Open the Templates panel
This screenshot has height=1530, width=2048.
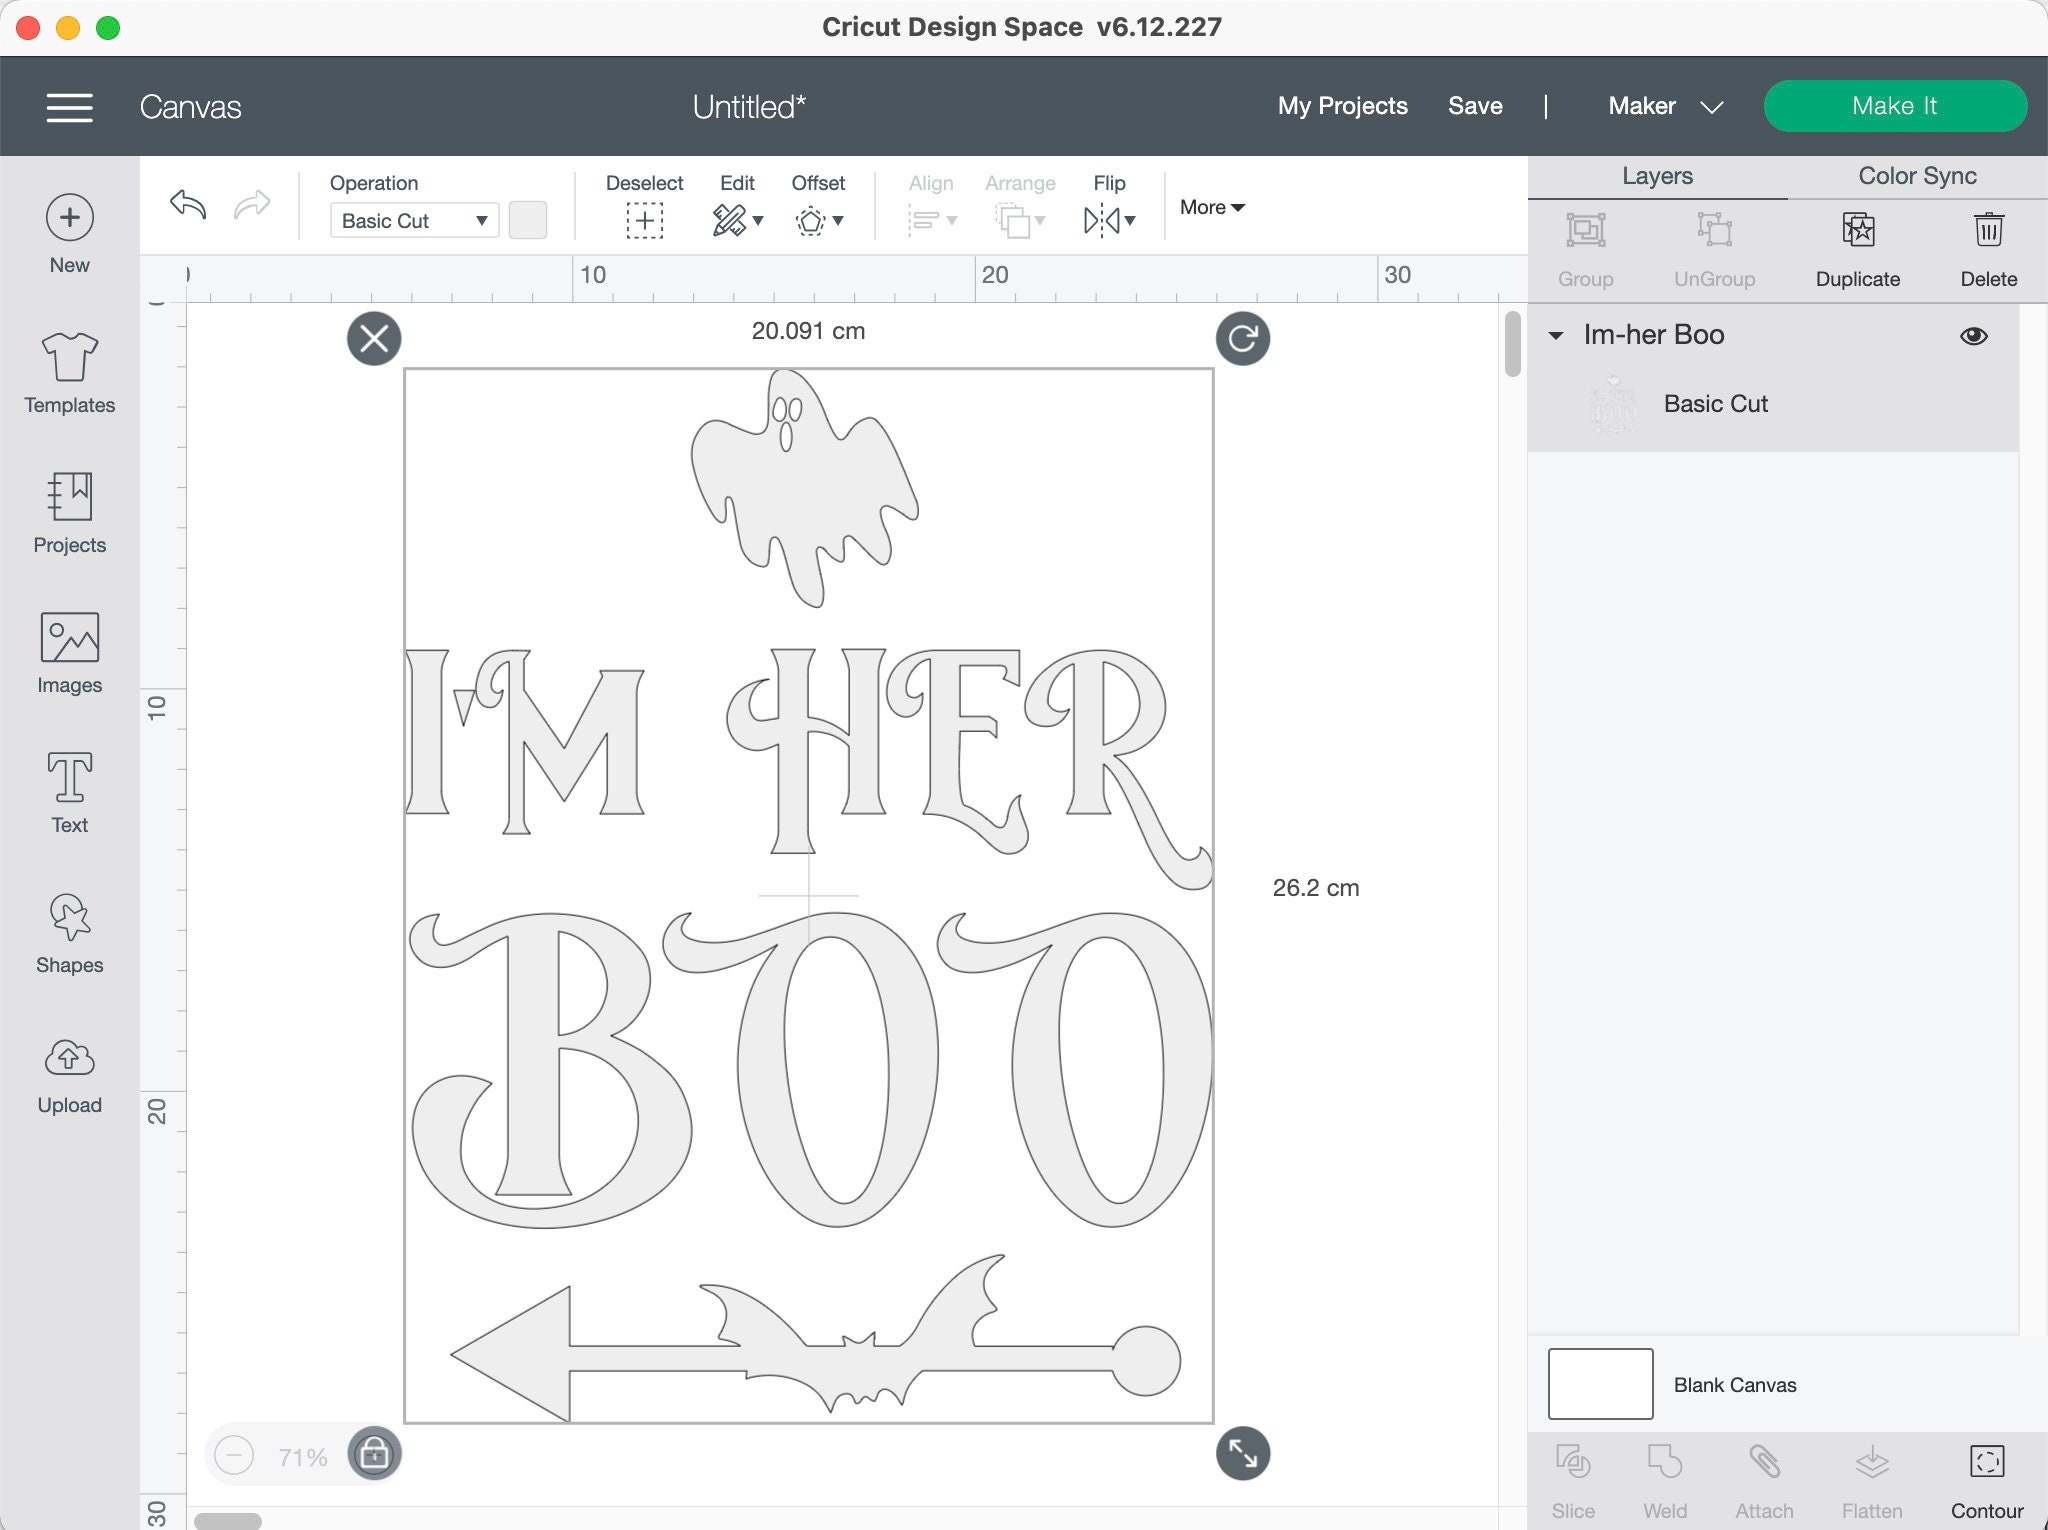point(68,375)
